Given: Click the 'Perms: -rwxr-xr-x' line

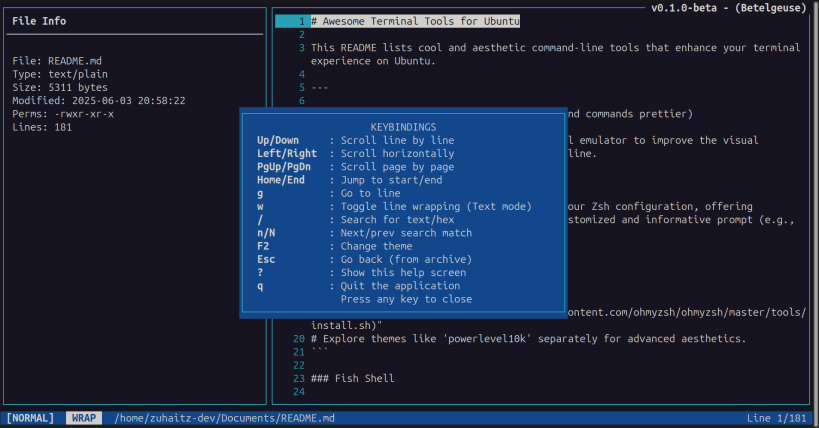Looking at the screenshot, I should 63,114.
